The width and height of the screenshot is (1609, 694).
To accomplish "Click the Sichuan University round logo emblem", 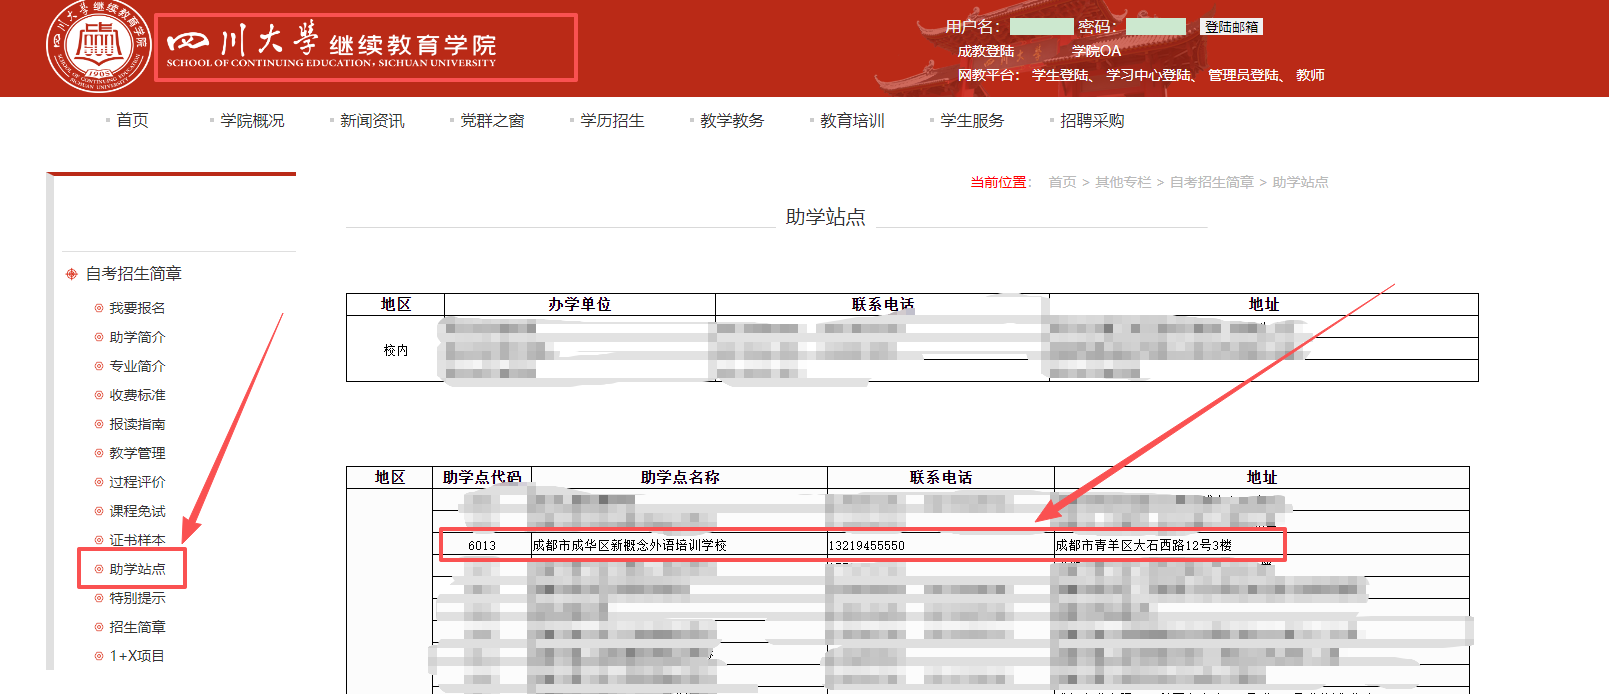I will 98,46.
